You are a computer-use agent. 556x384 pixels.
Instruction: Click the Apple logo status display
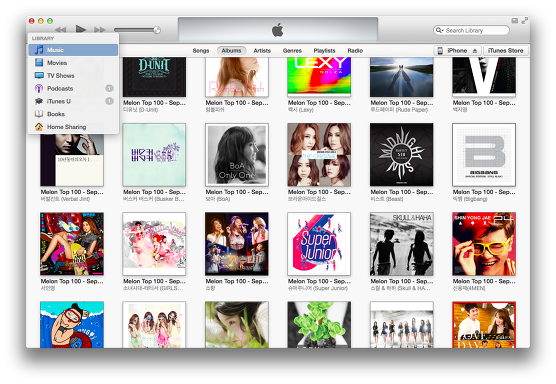click(278, 30)
